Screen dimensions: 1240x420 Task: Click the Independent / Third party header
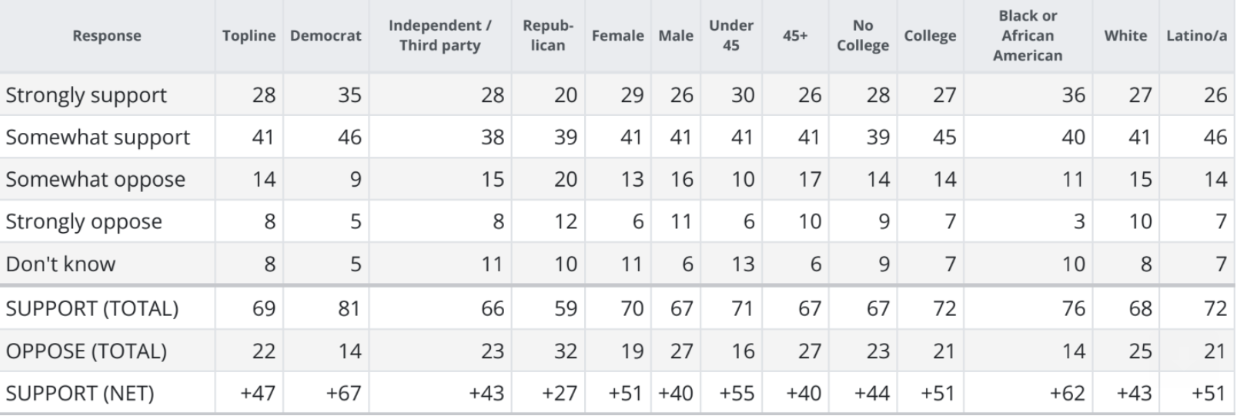pyautogui.click(x=430, y=36)
